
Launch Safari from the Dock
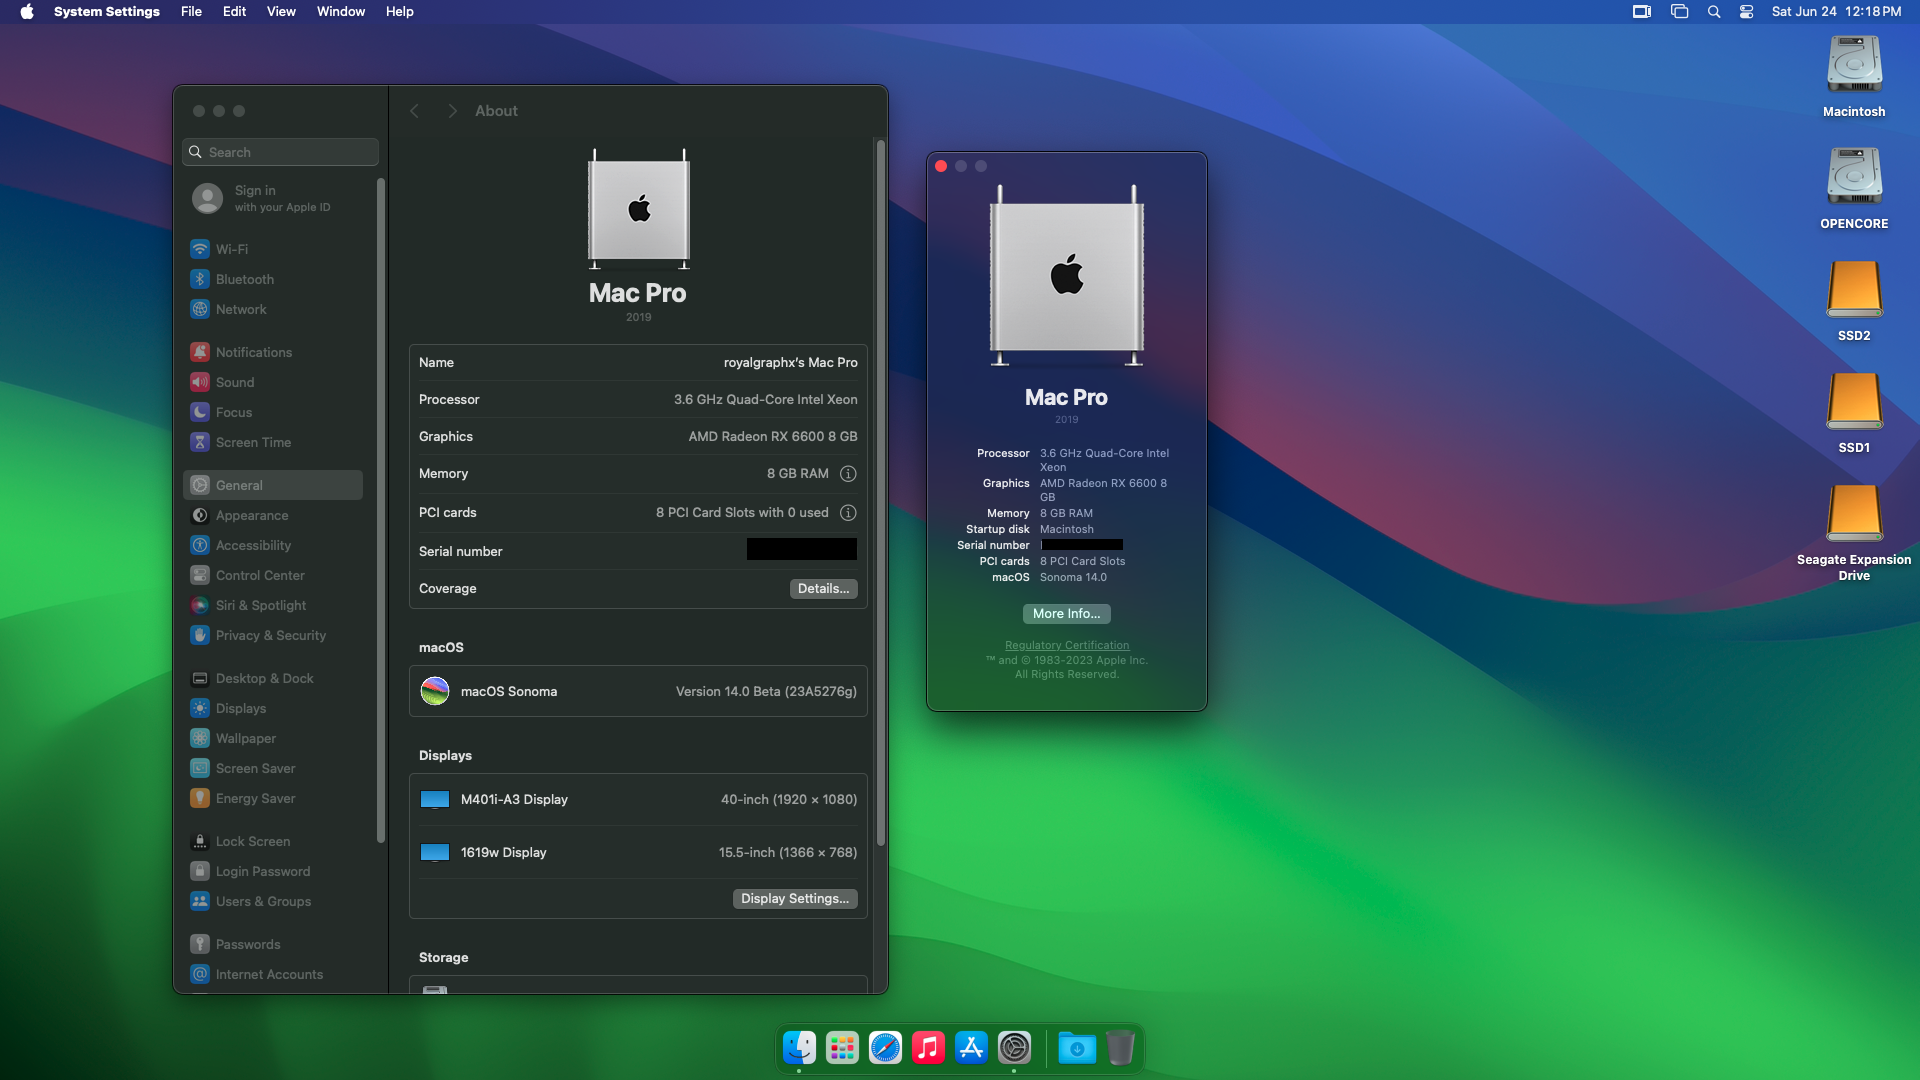pos(885,1047)
